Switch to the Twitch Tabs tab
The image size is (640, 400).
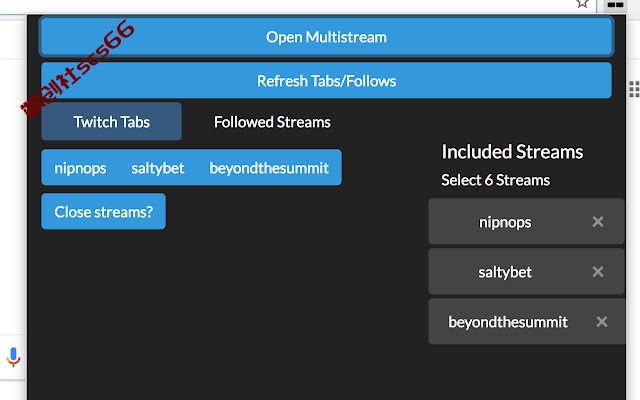click(x=111, y=122)
